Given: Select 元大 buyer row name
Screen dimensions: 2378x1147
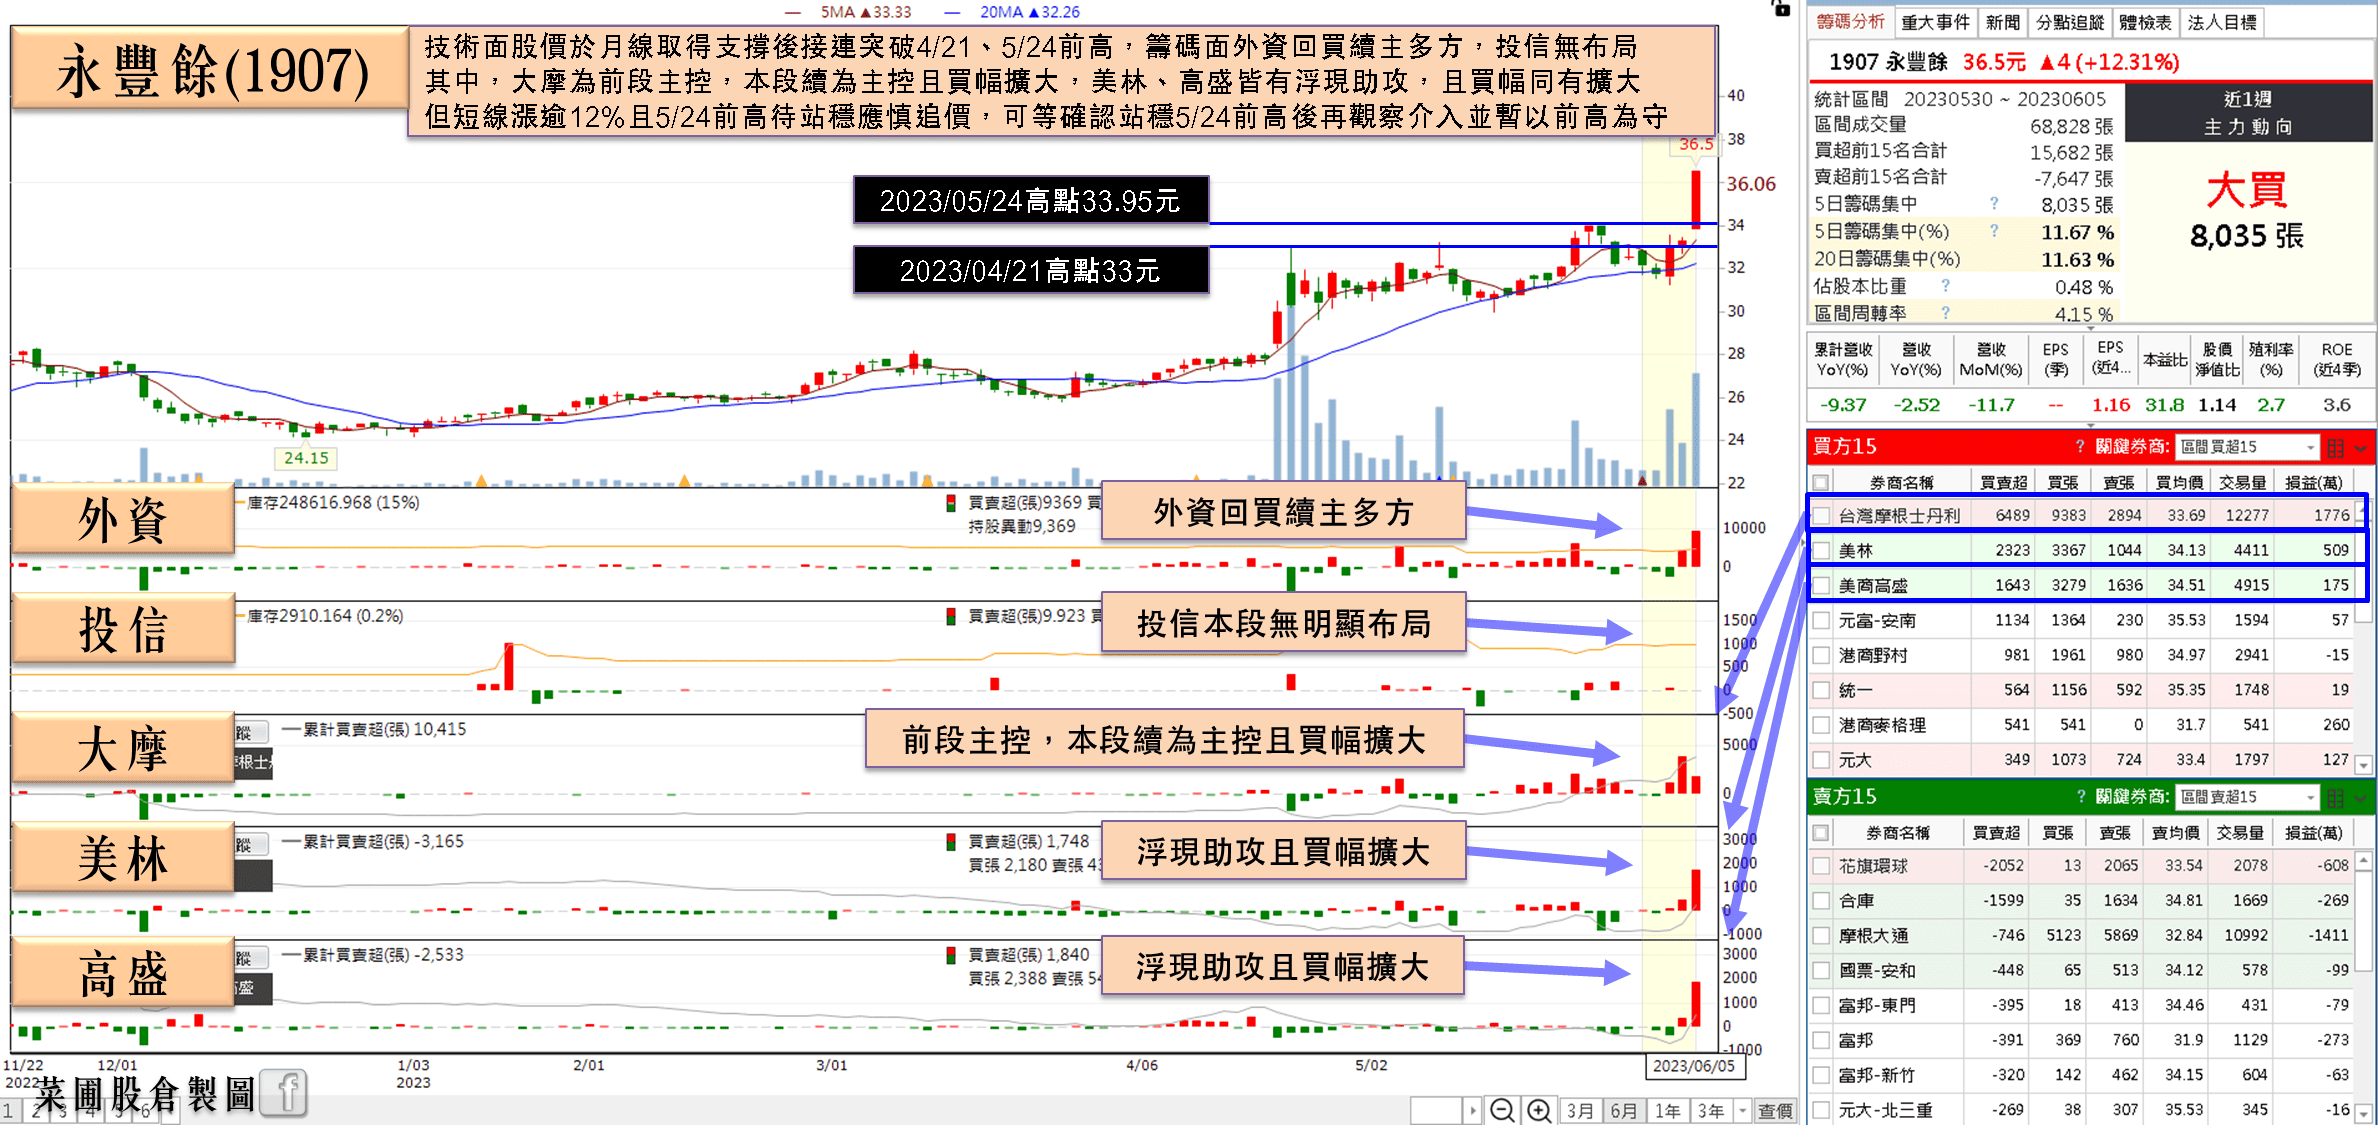Looking at the screenshot, I should pos(1855,760).
